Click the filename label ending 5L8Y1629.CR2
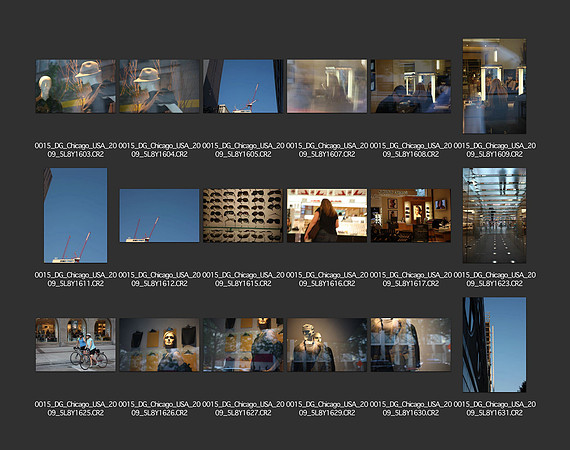The image size is (570, 450). (x=327, y=409)
